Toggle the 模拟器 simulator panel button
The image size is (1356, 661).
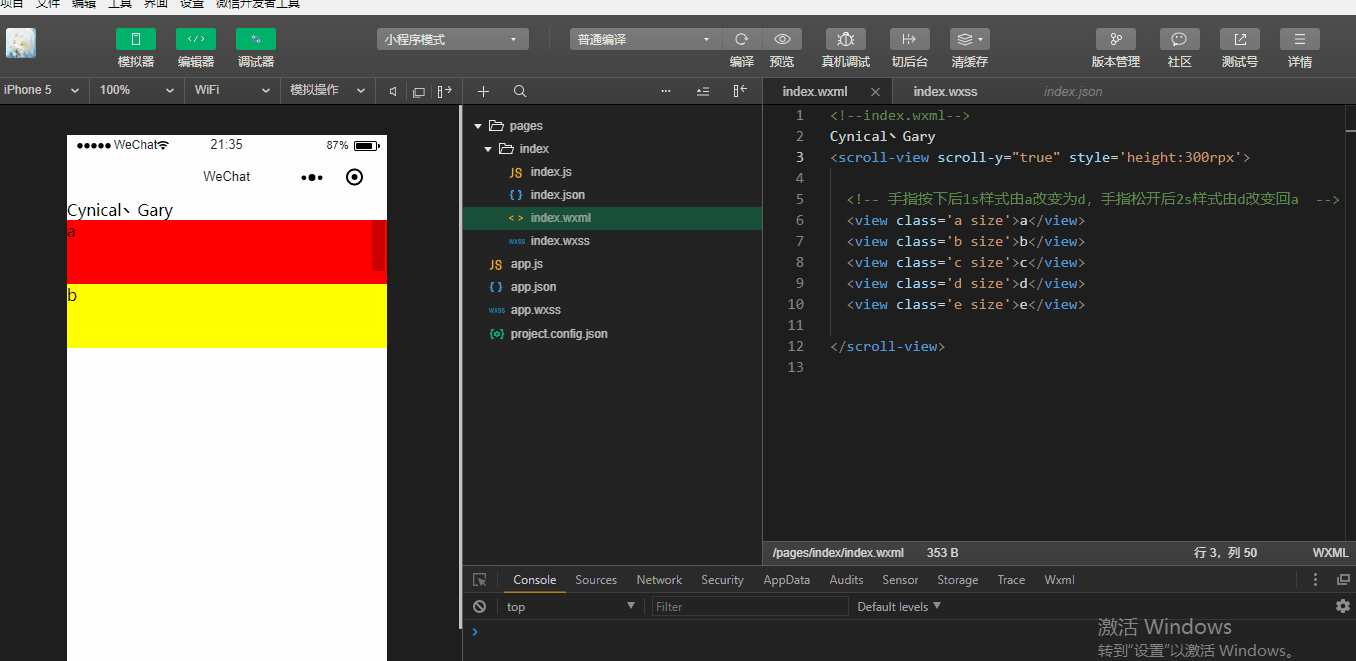(x=136, y=40)
